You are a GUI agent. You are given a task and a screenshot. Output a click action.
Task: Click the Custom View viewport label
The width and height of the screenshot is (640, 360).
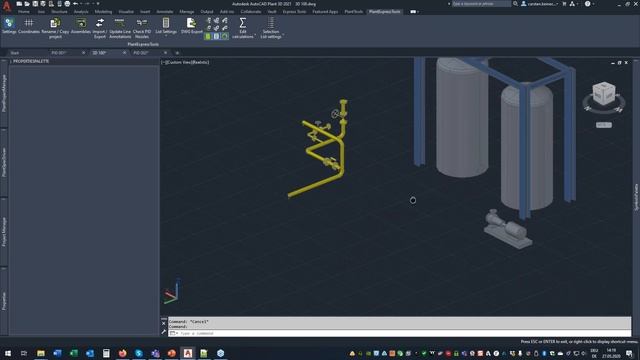[178, 62]
